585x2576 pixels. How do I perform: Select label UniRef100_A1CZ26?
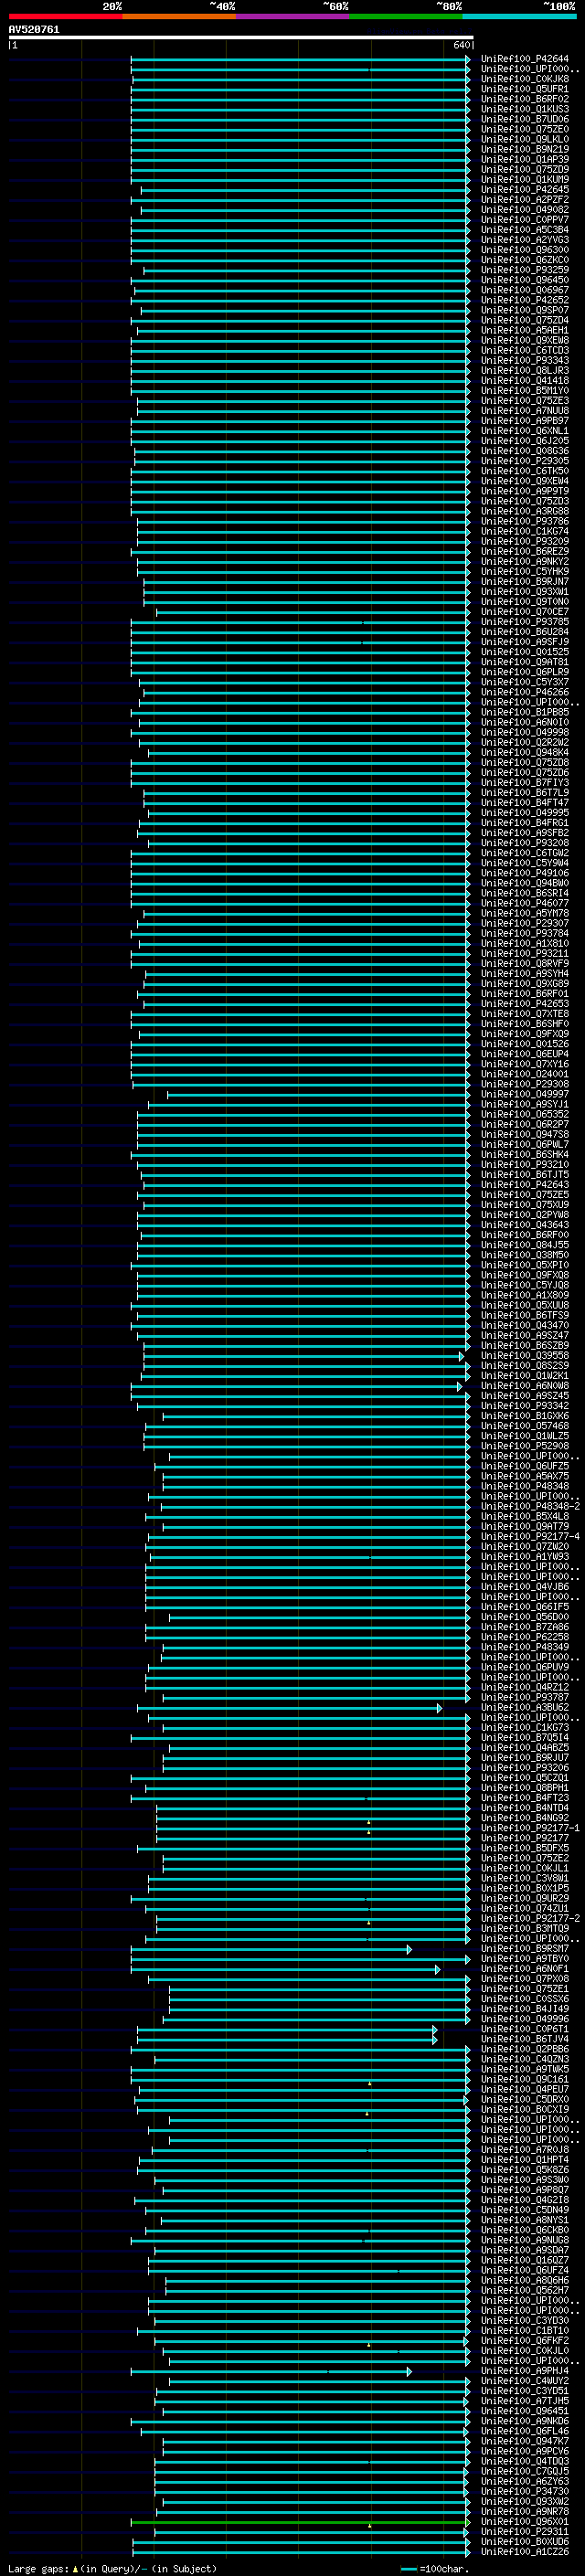(x=525, y=2552)
